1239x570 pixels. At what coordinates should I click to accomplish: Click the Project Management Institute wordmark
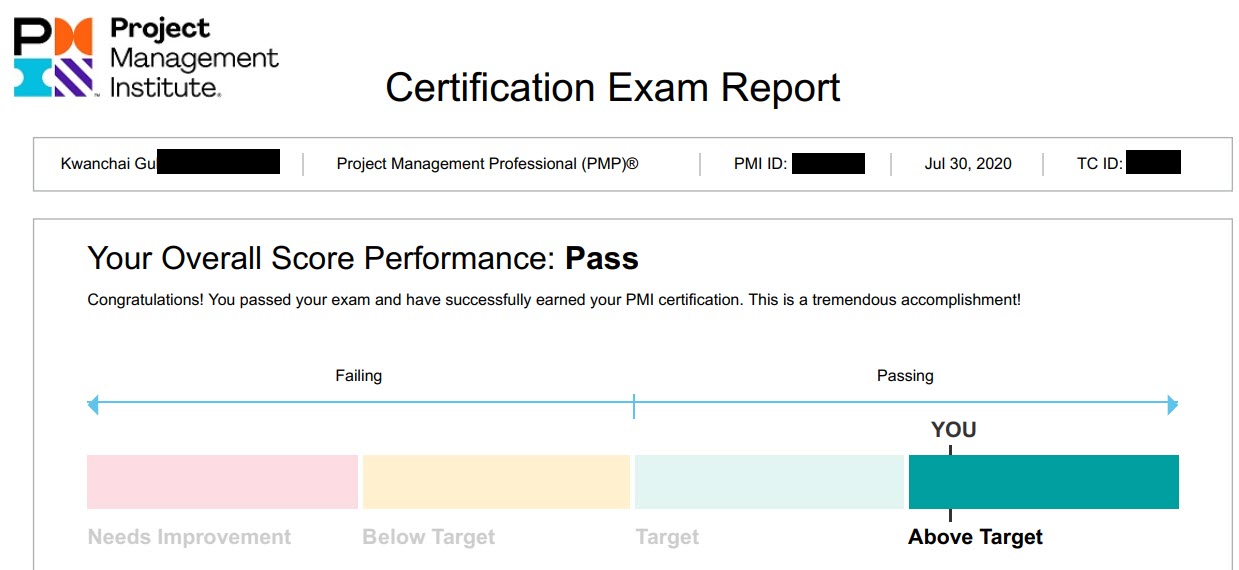click(x=194, y=58)
